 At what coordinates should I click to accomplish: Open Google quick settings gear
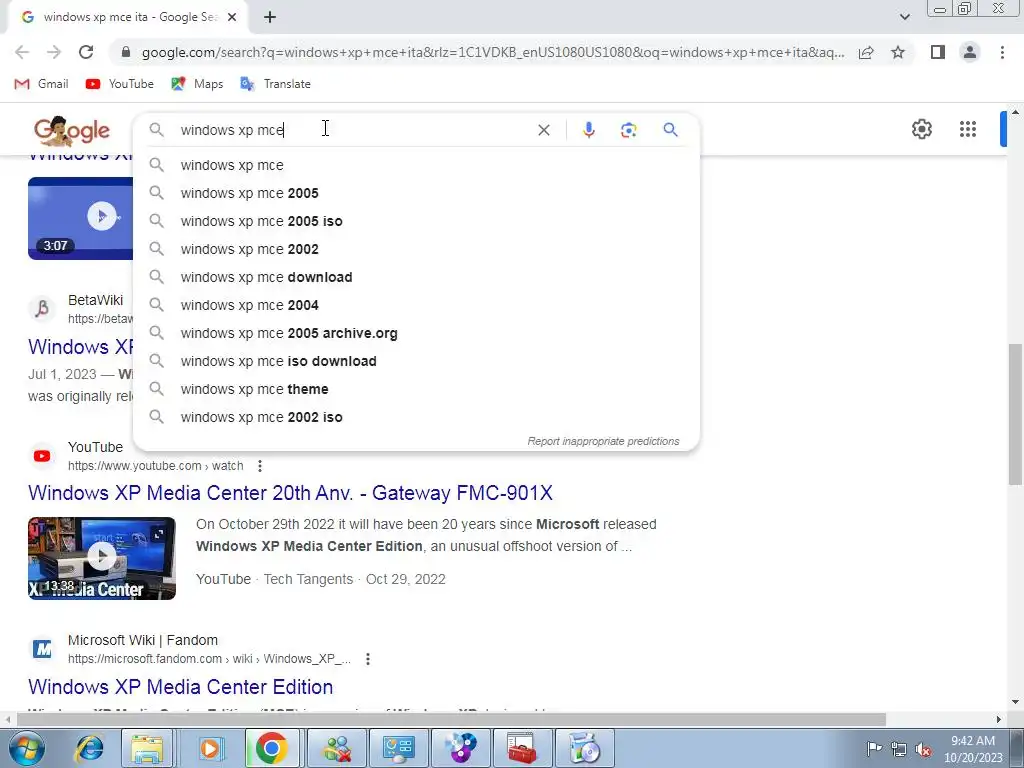[x=921, y=129]
